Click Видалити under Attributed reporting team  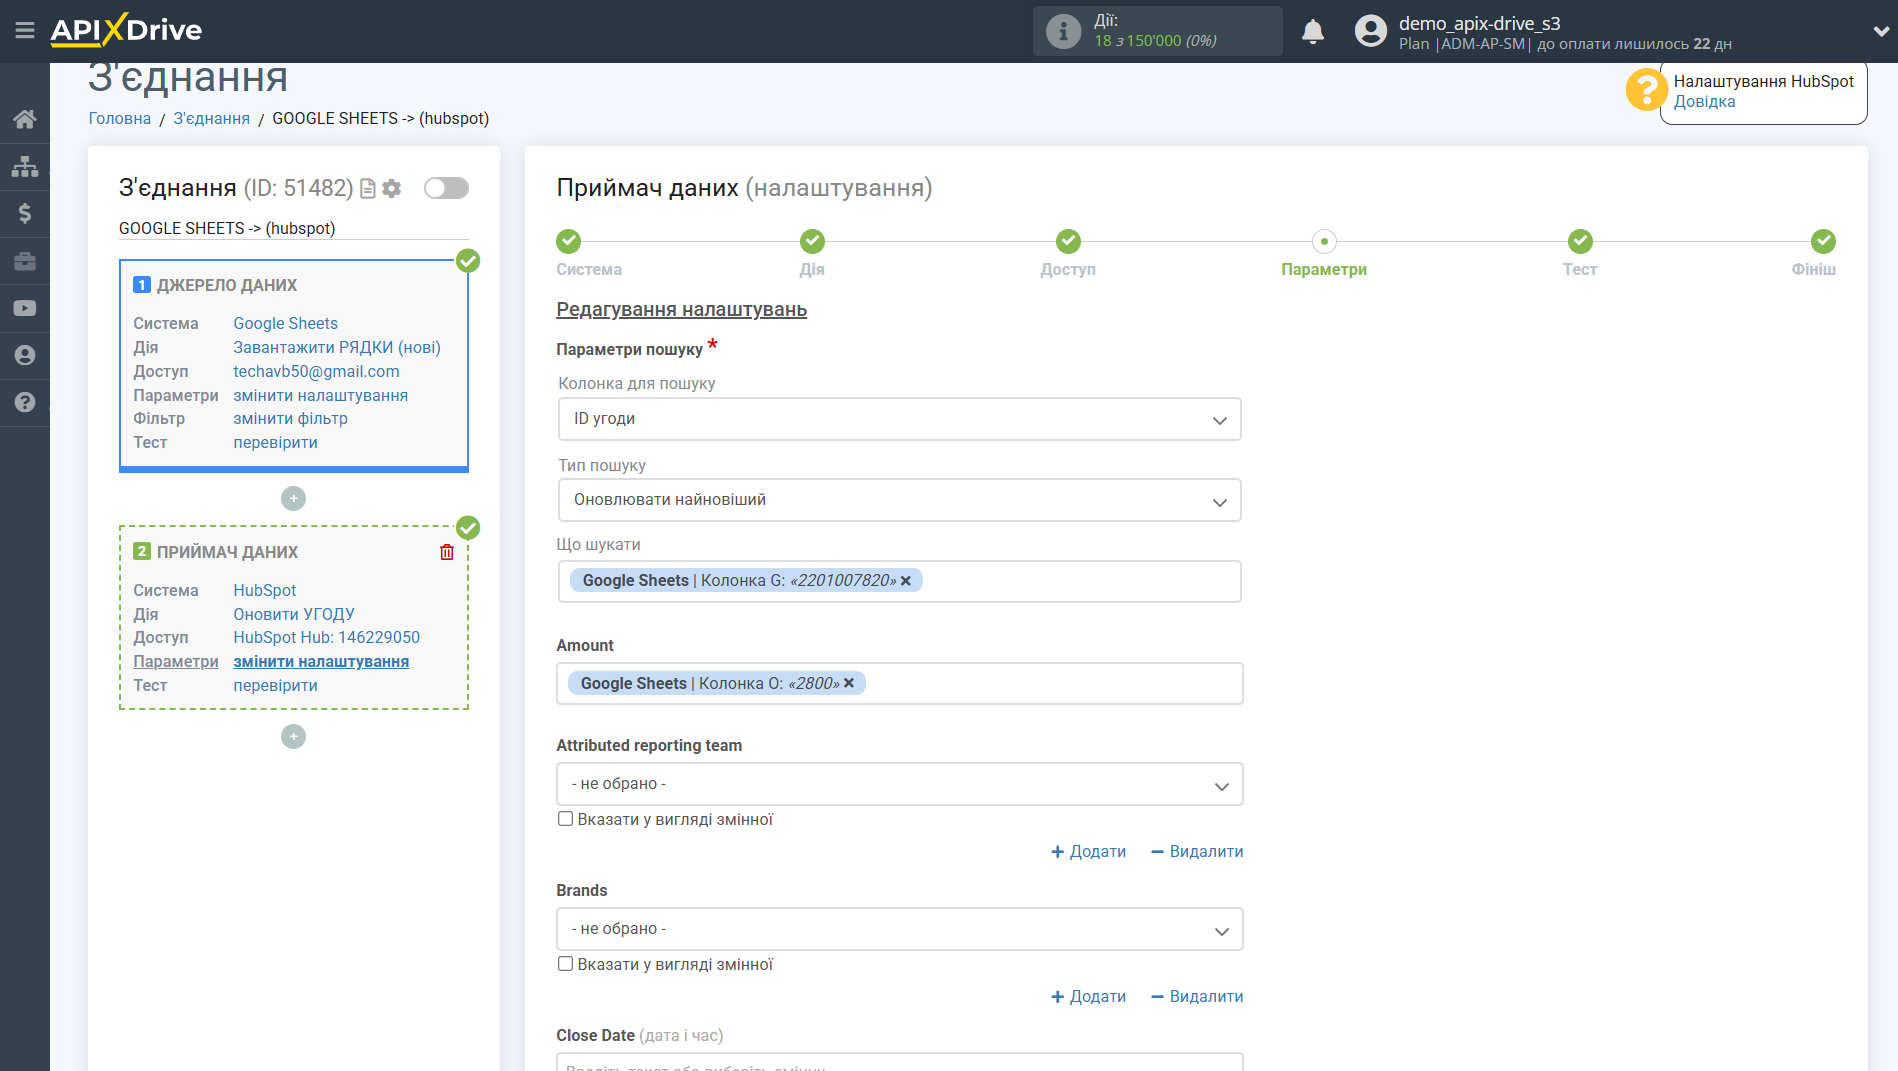pyautogui.click(x=1197, y=852)
